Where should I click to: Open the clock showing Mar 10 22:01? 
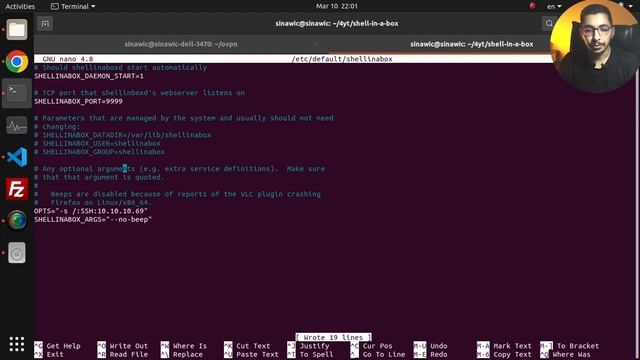coord(336,6)
